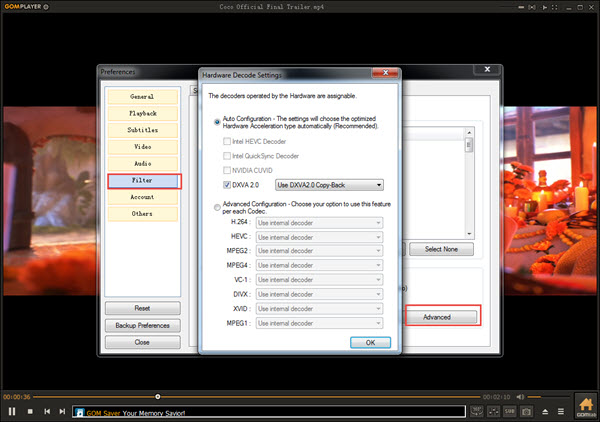Image resolution: width=600 pixels, height=422 pixels.
Task: Switch to the Filter preferences tab
Action: coord(142,181)
